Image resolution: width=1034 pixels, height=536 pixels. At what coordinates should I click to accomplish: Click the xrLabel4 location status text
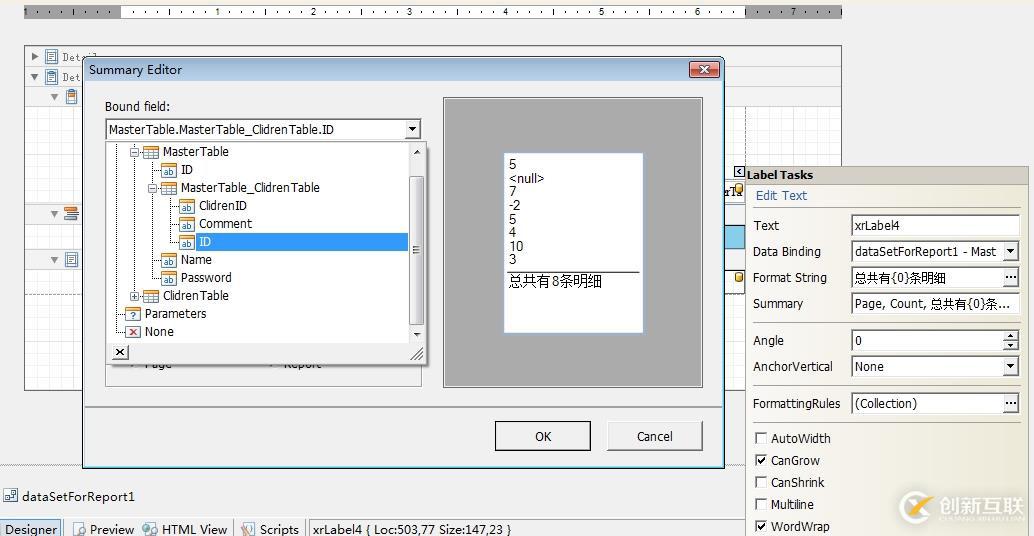(411, 529)
